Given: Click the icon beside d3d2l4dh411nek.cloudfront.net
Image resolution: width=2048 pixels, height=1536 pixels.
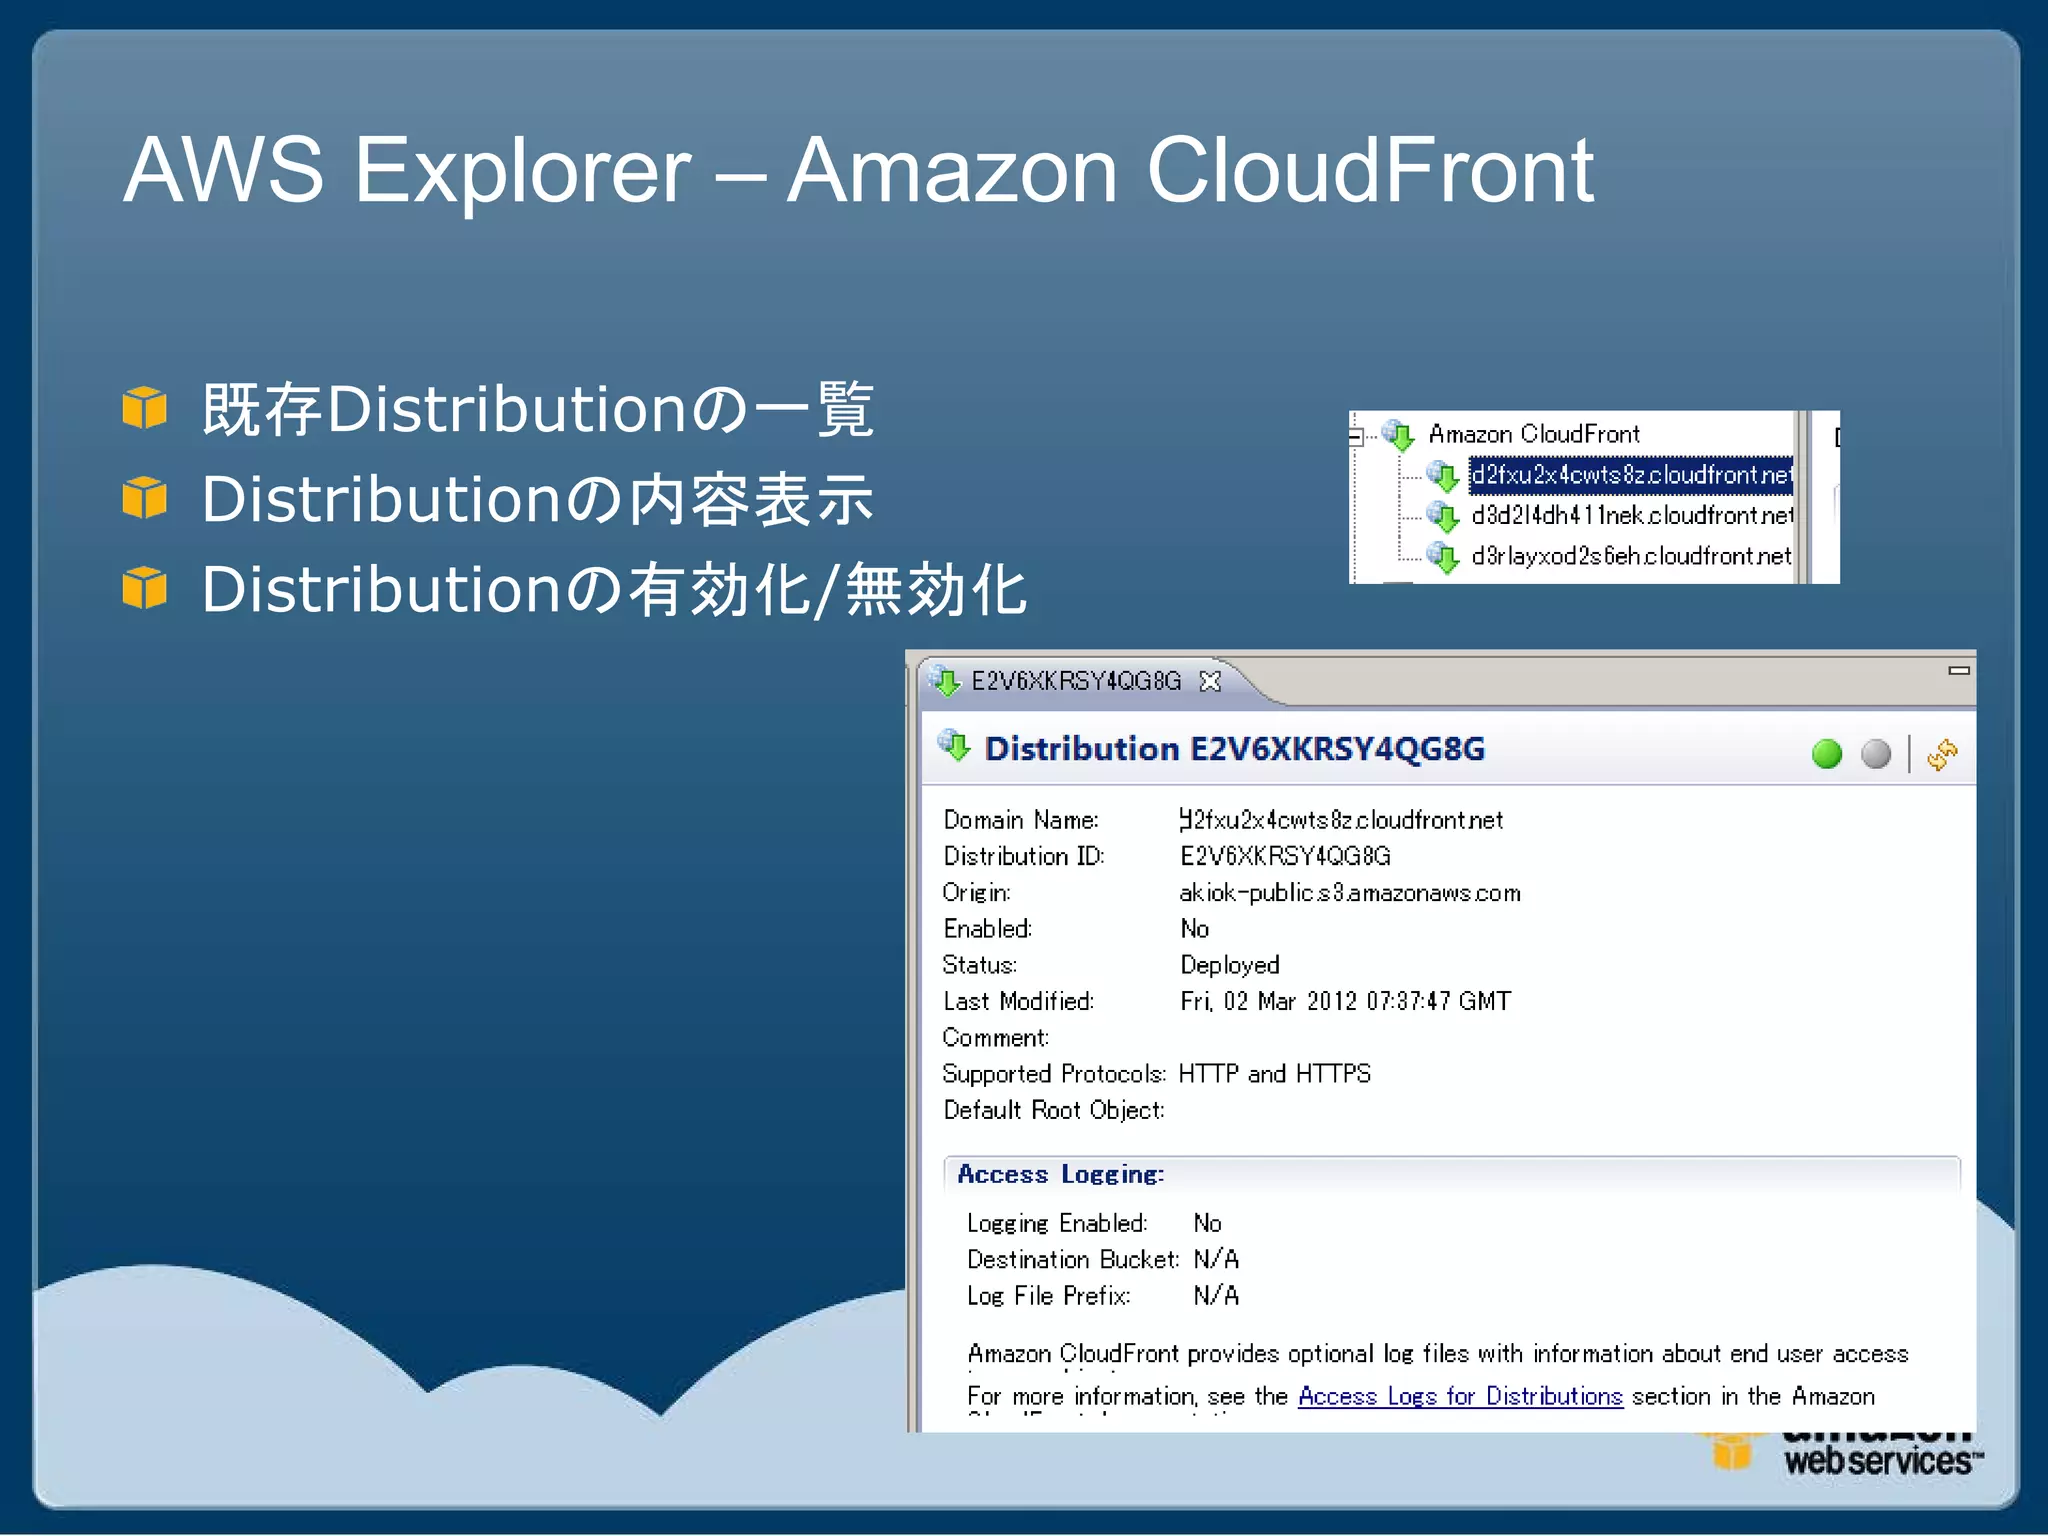Looking at the screenshot, I should (1442, 516).
